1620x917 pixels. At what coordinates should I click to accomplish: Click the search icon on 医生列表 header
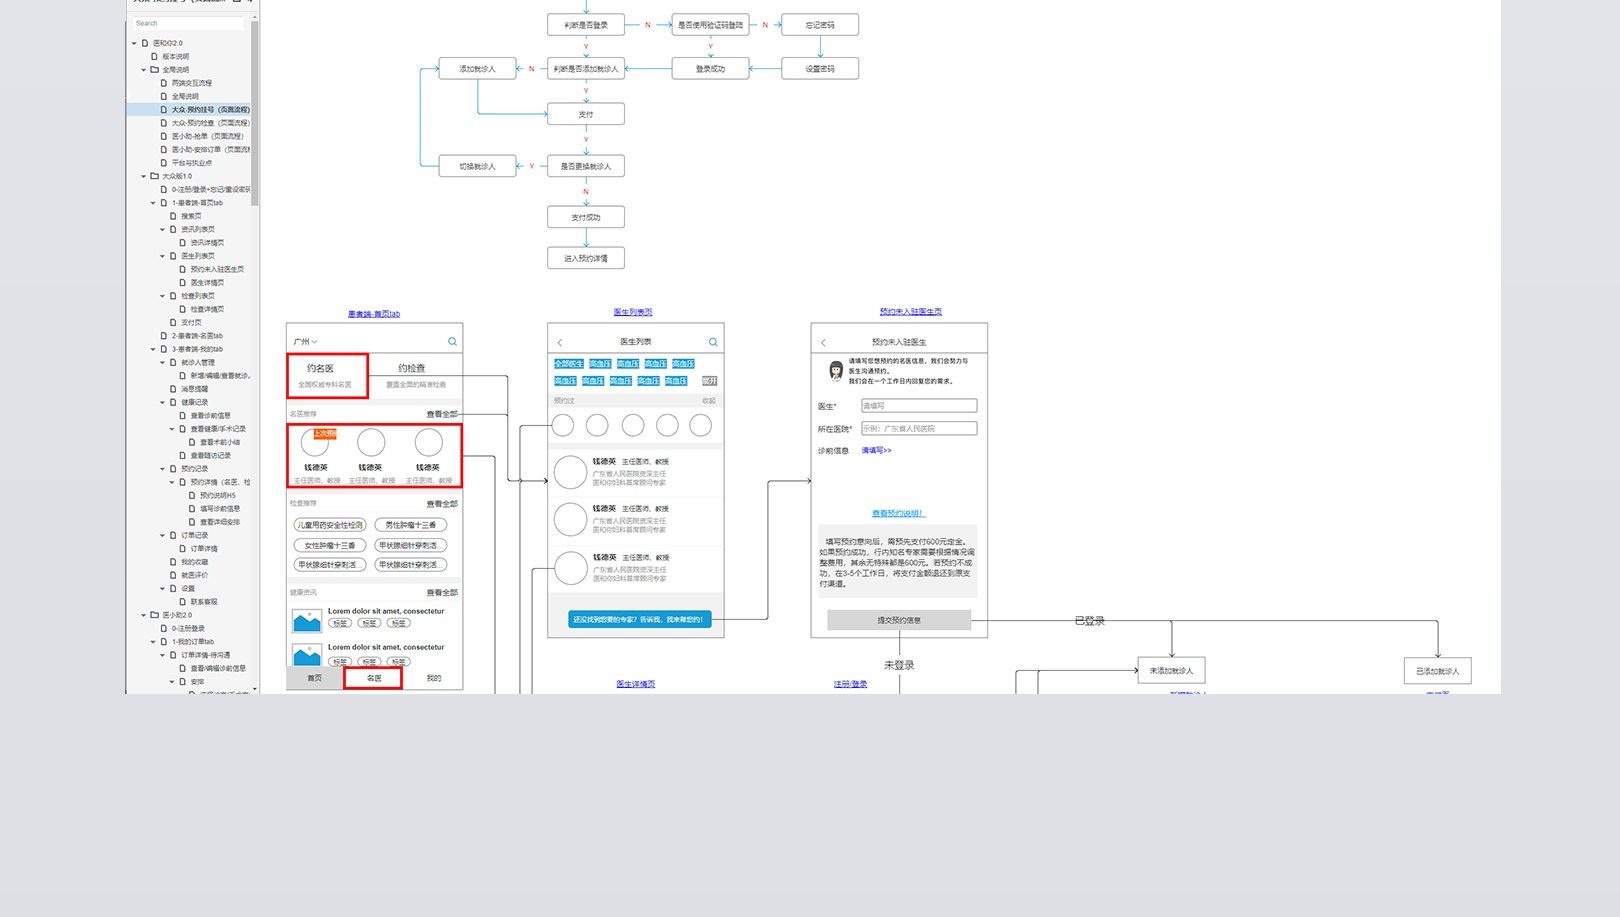713,342
